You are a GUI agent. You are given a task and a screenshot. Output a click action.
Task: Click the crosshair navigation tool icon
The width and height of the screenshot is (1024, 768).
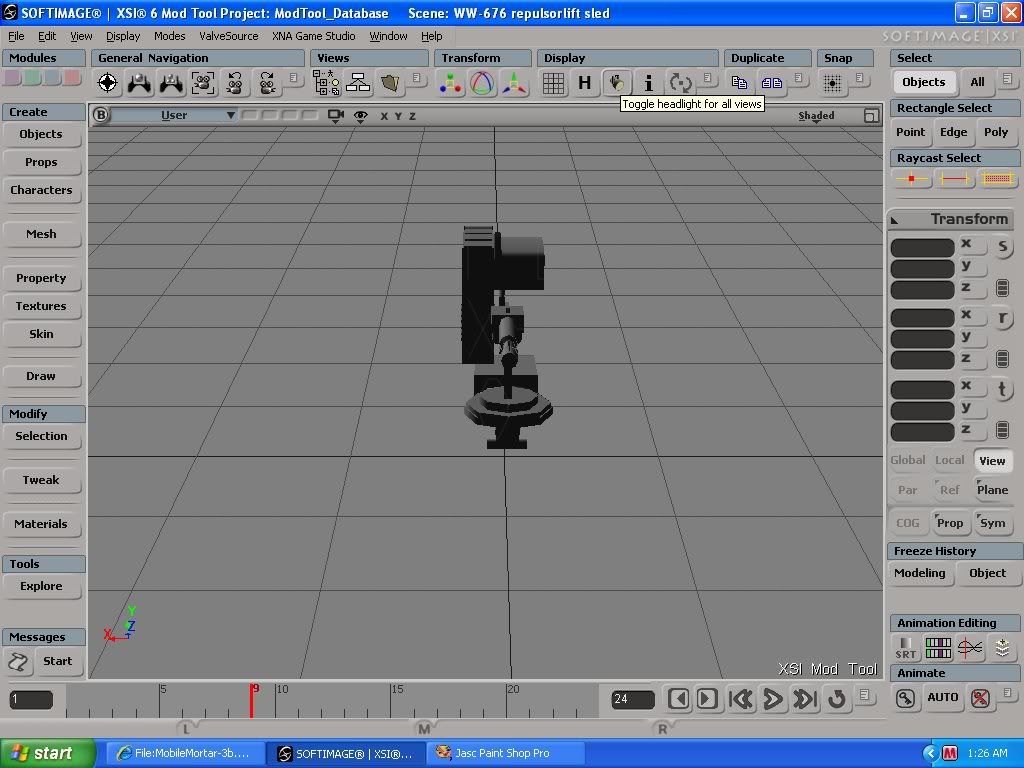click(x=108, y=83)
